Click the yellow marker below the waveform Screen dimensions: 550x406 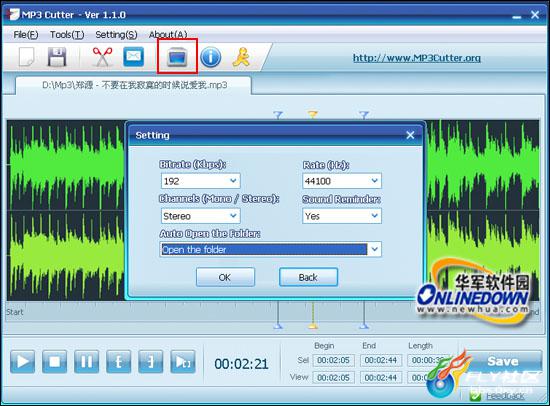313,326
